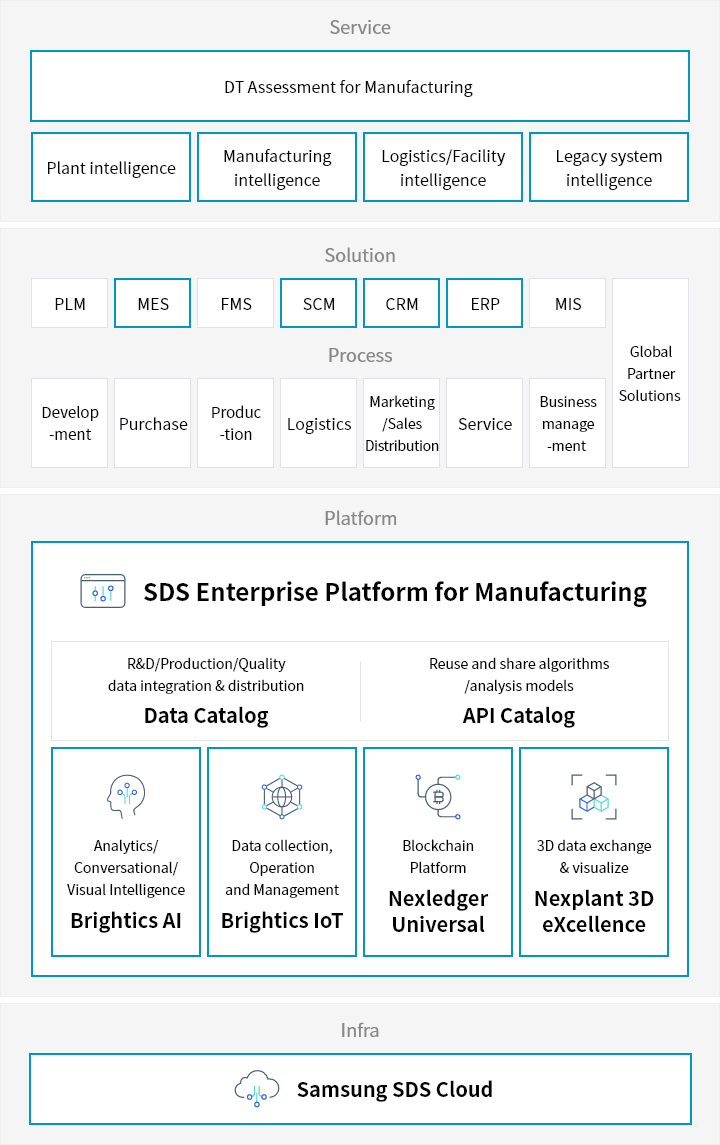Click the Service section heading

[x=360, y=27]
